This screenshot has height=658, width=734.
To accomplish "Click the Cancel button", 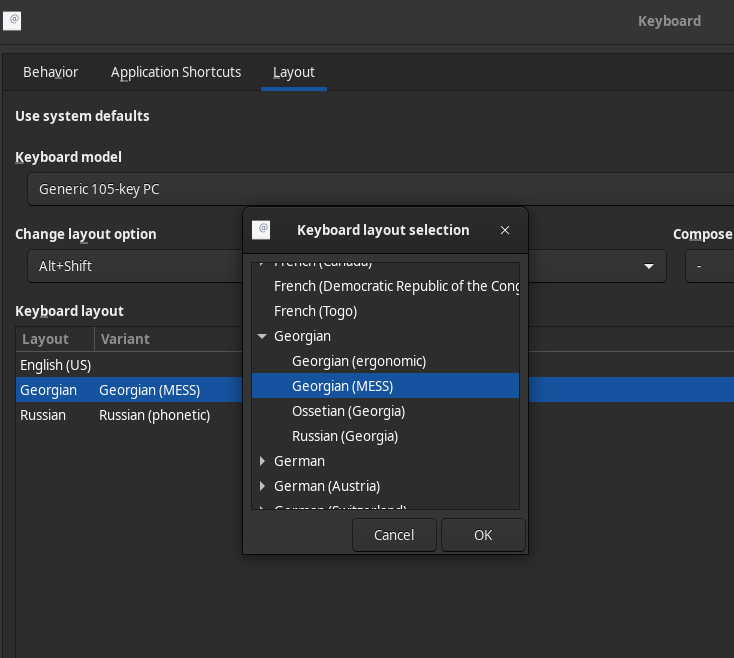I will (x=394, y=535).
